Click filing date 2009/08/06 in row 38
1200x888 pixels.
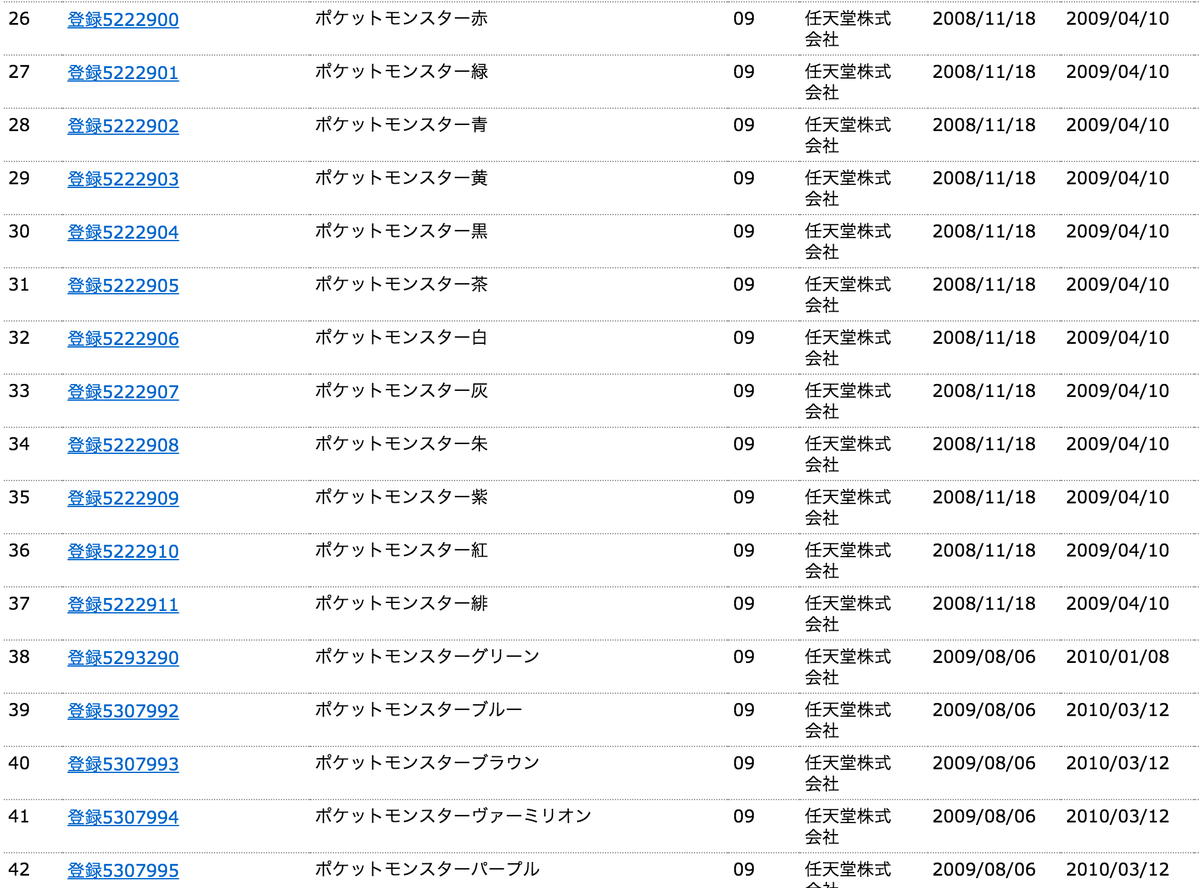(x=984, y=656)
